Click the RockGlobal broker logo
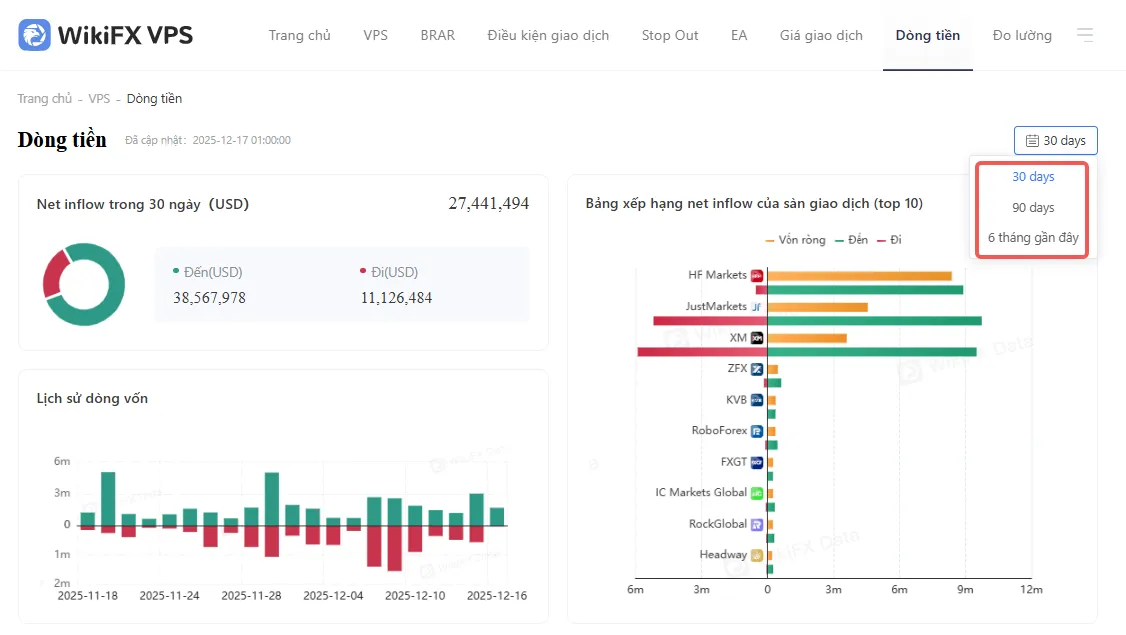 click(x=757, y=524)
